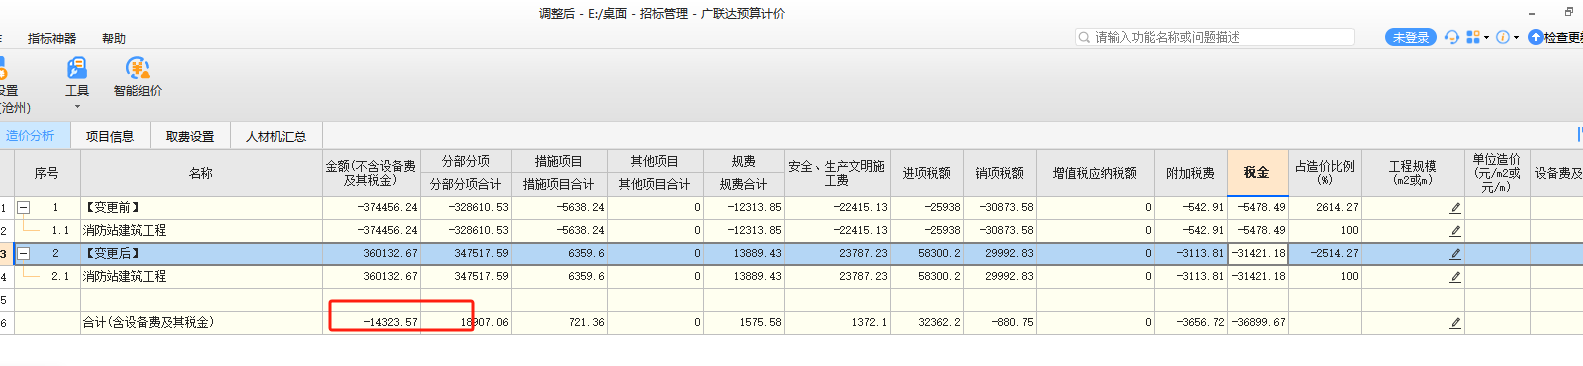1583x366 pixels.
Task: Open the 帮助 menu
Action: tap(114, 38)
